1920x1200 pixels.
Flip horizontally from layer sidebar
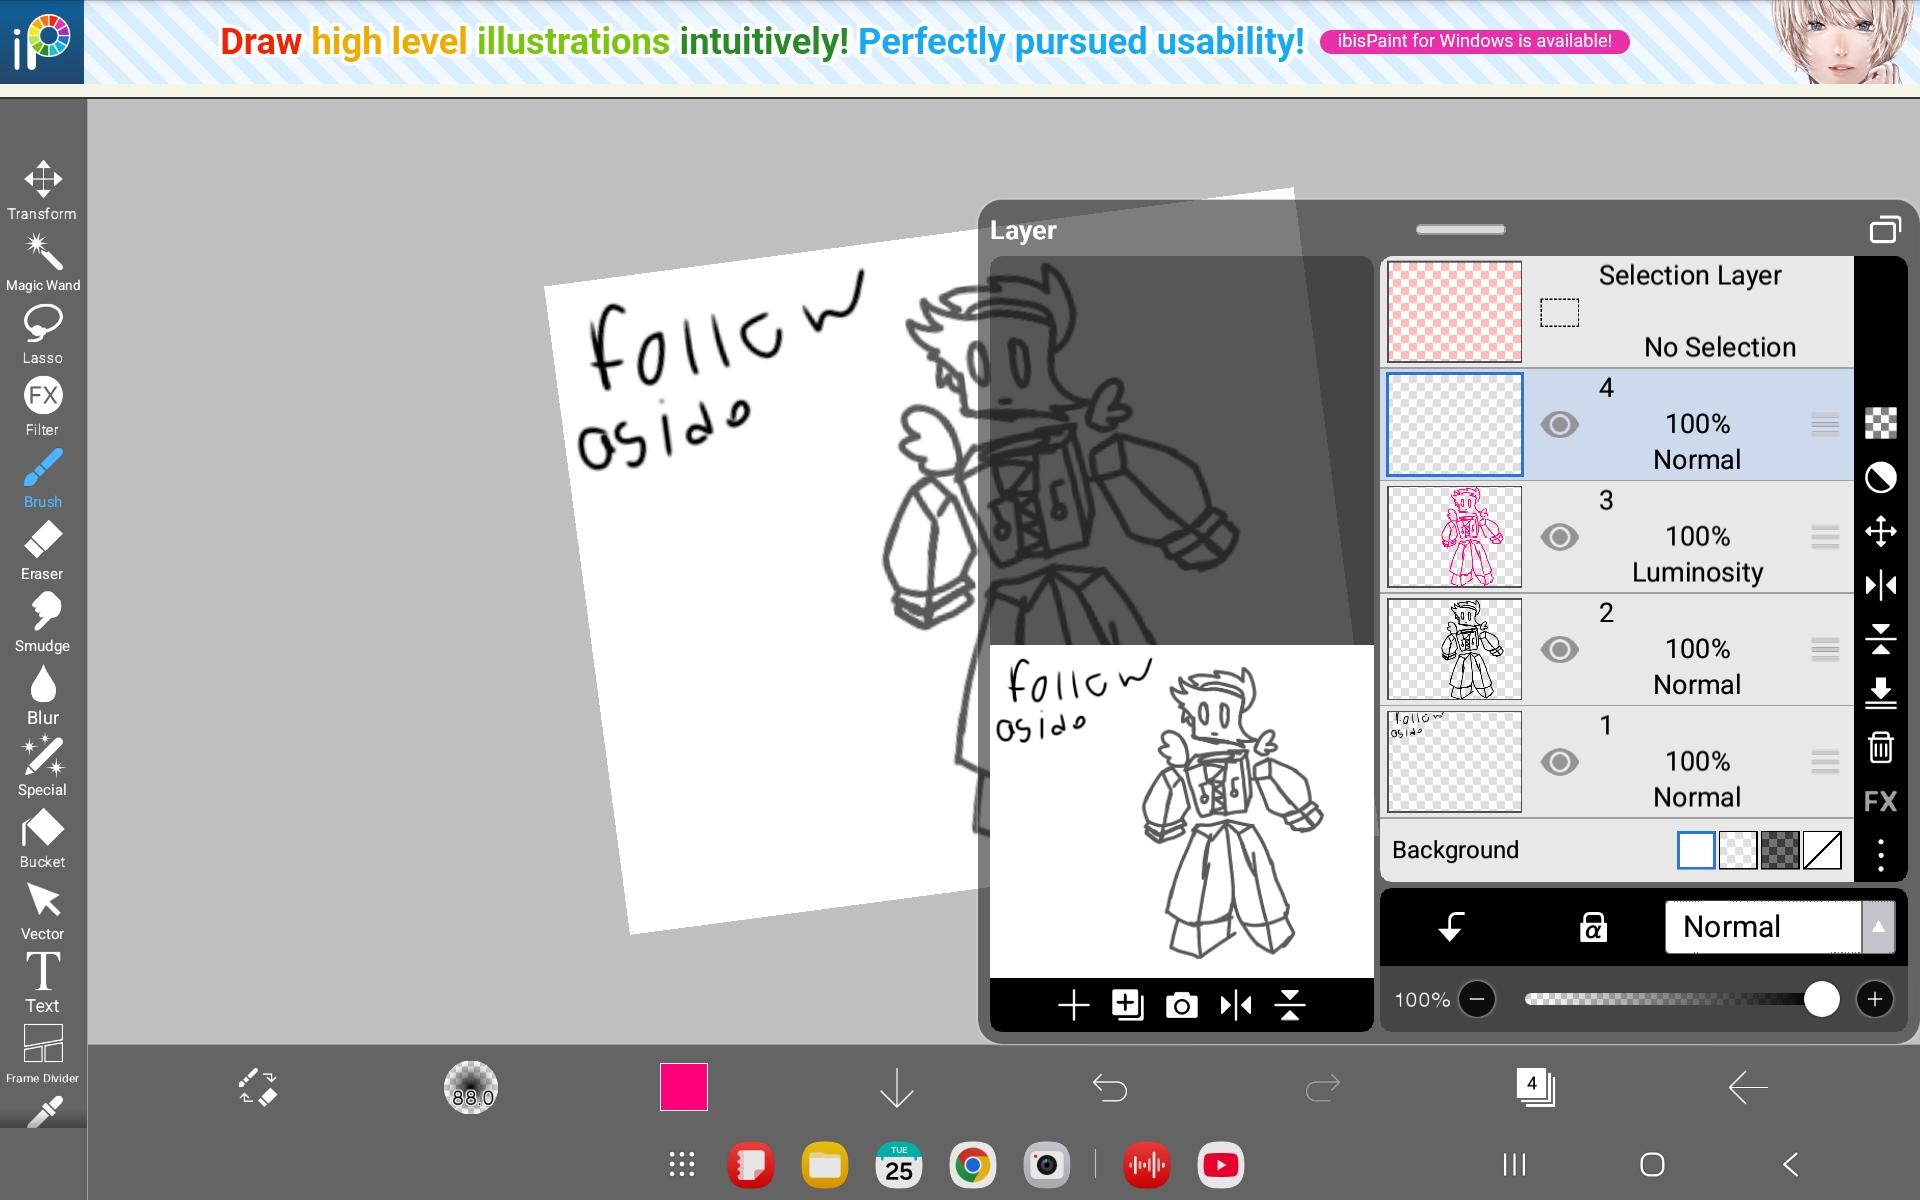coord(1881,585)
